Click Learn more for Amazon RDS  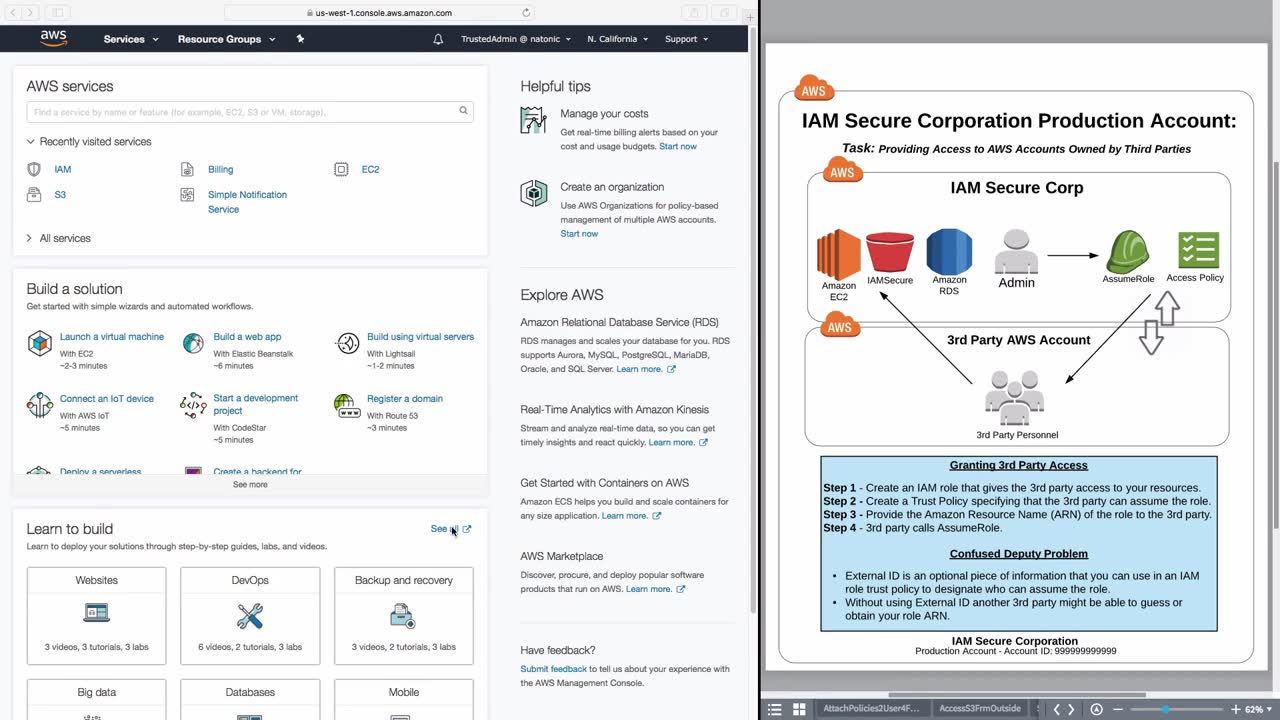pyautogui.click(x=645, y=369)
